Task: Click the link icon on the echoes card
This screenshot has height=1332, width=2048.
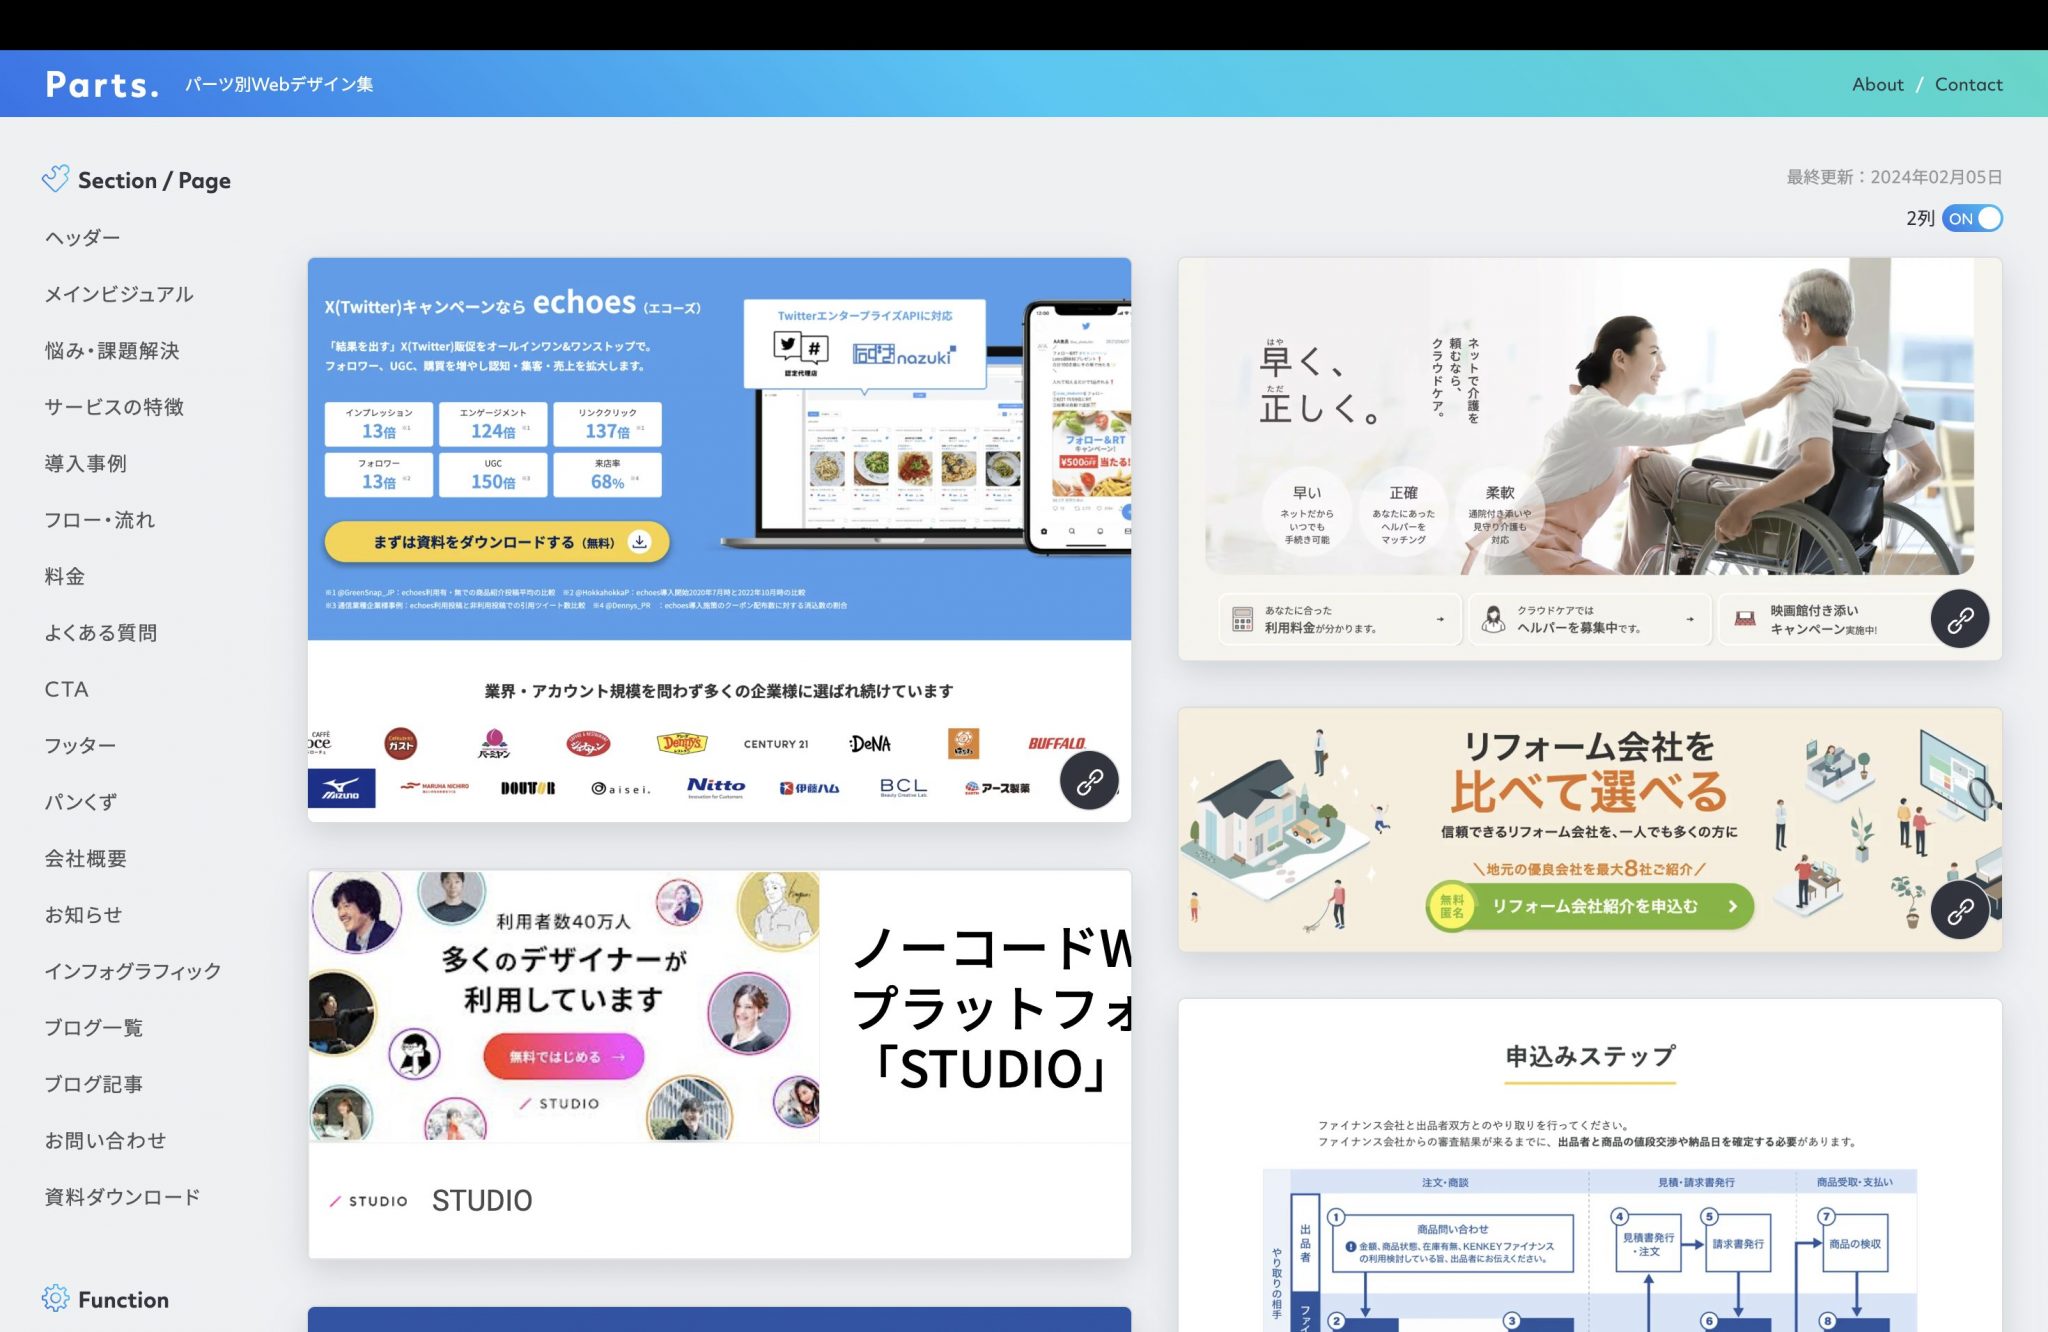Action: (x=1088, y=781)
